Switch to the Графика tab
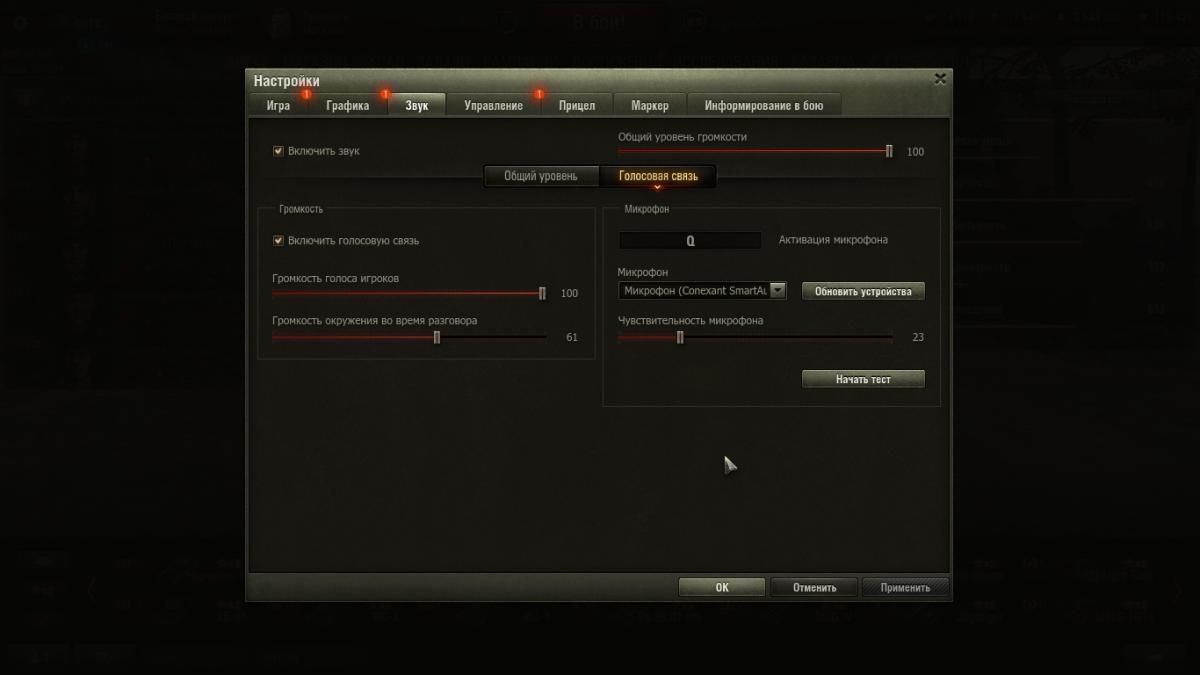This screenshot has width=1200, height=675. pyautogui.click(x=347, y=105)
